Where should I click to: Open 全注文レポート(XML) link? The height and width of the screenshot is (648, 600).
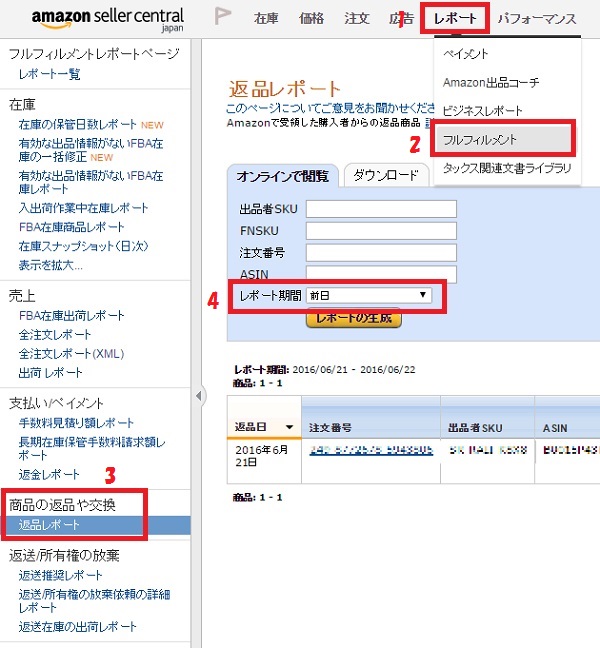pos(71,354)
